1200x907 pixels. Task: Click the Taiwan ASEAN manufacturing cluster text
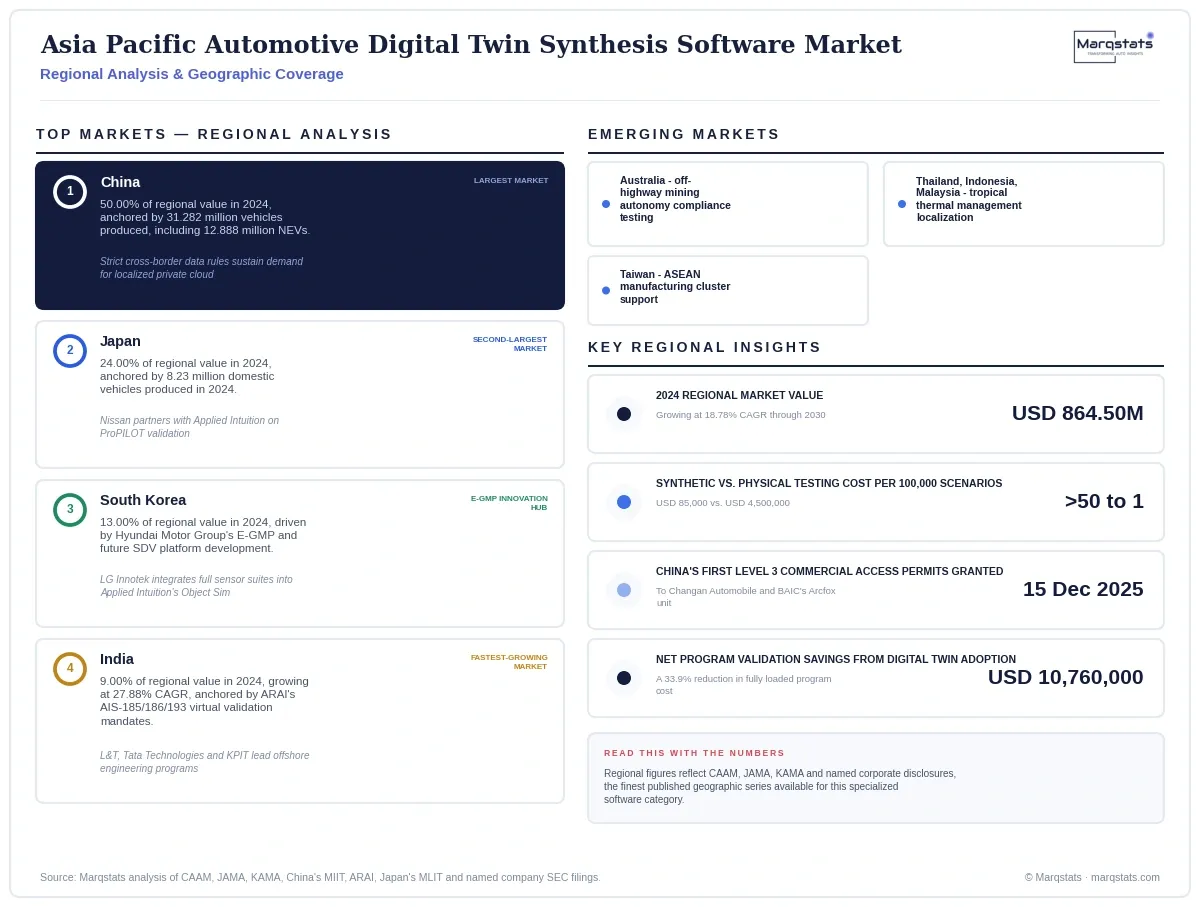[x=675, y=286]
